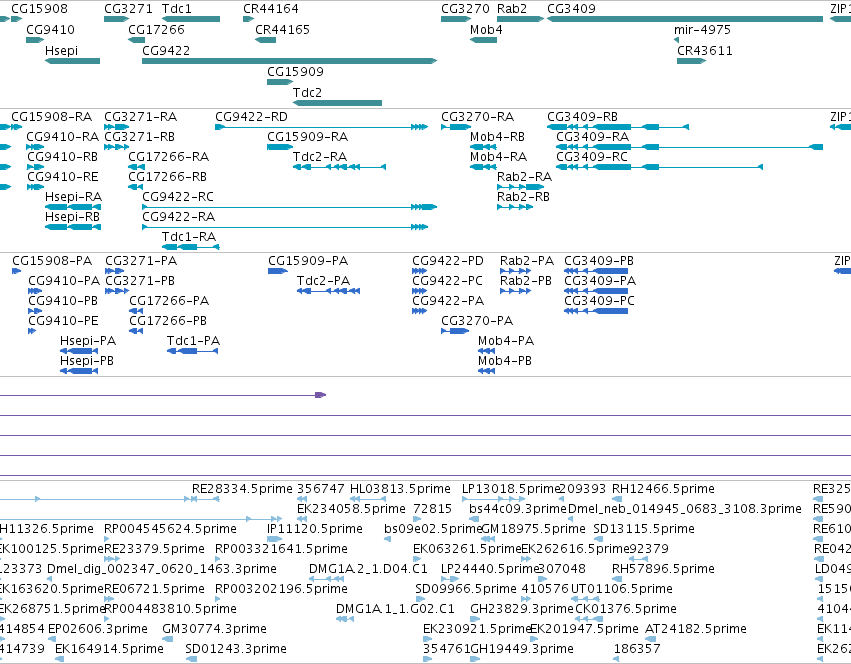Click the CG15909-PA protein label
Viewport: 851px width, 664px height.
(x=308, y=261)
